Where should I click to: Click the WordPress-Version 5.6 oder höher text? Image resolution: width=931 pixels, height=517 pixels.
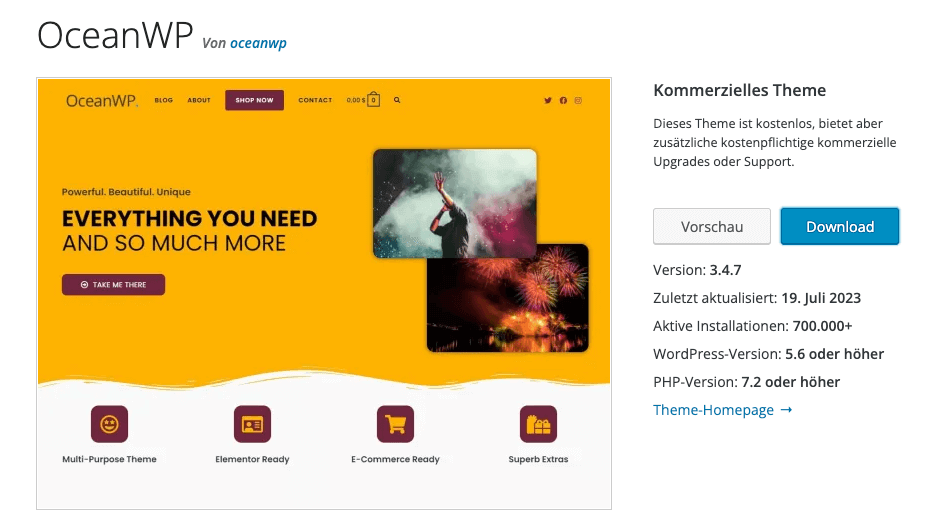[768, 354]
